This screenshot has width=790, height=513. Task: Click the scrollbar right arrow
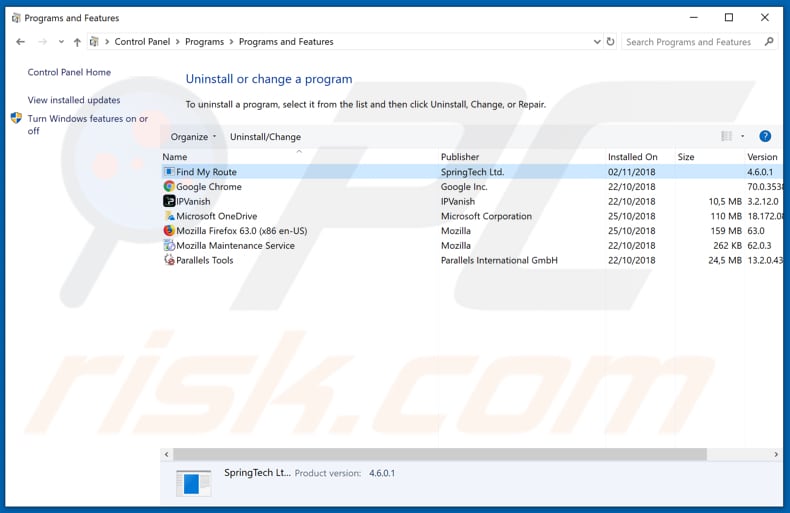(x=776, y=454)
